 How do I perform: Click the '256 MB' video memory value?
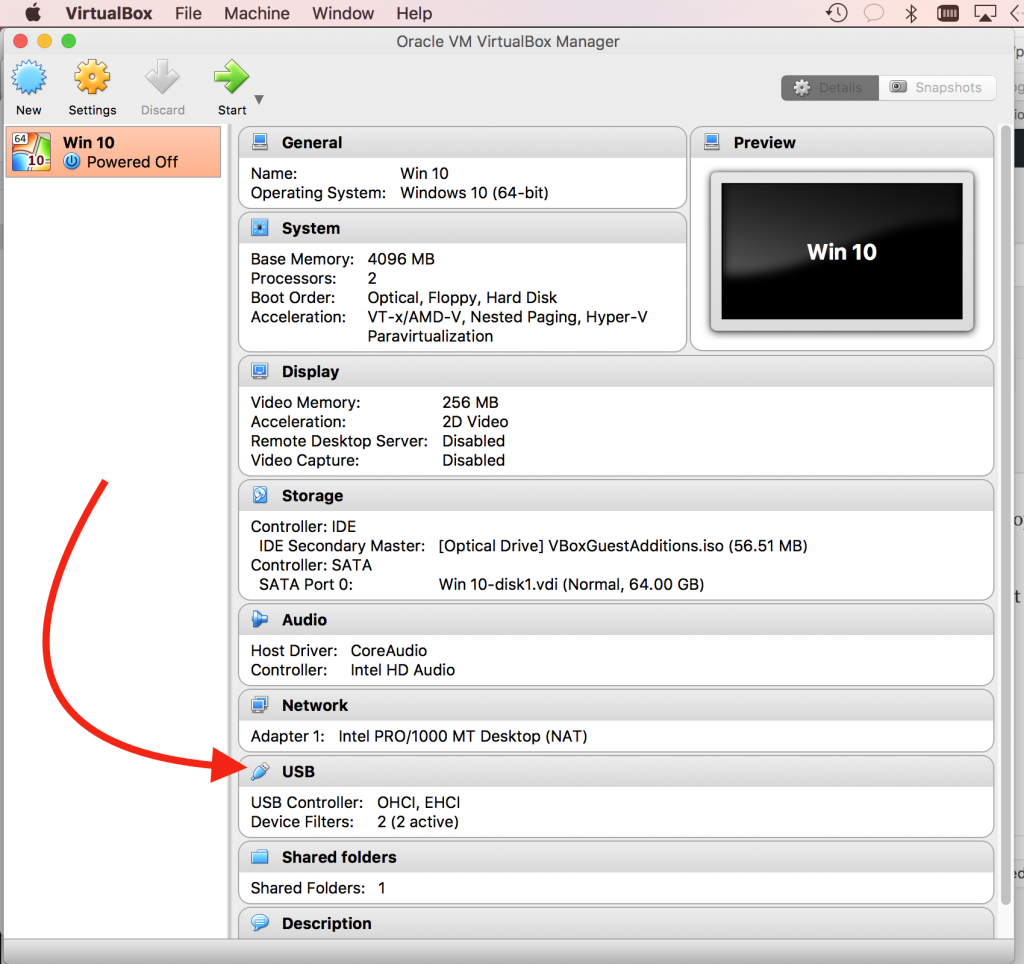tap(470, 402)
